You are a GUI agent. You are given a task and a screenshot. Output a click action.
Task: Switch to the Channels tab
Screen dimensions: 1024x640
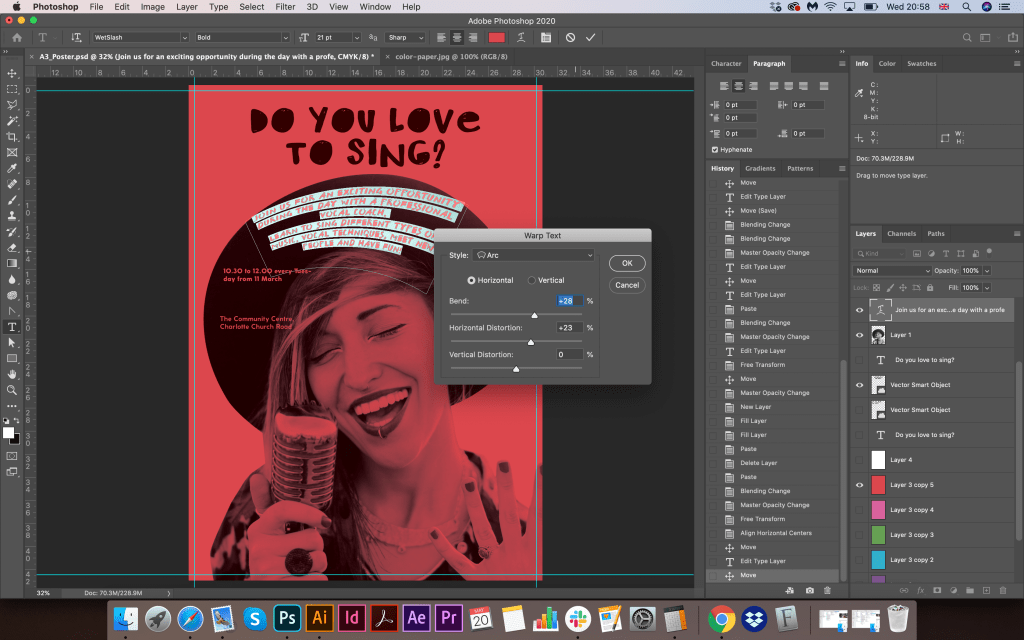coord(901,234)
